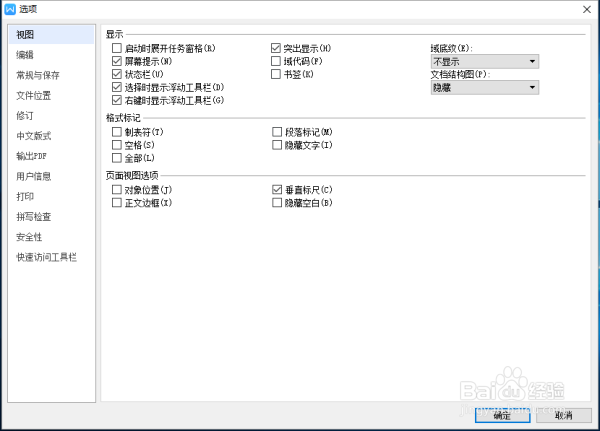Screen dimensions: 600x431
Task: Enable 隐藏文字(I) checkbox
Action: coord(277,145)
